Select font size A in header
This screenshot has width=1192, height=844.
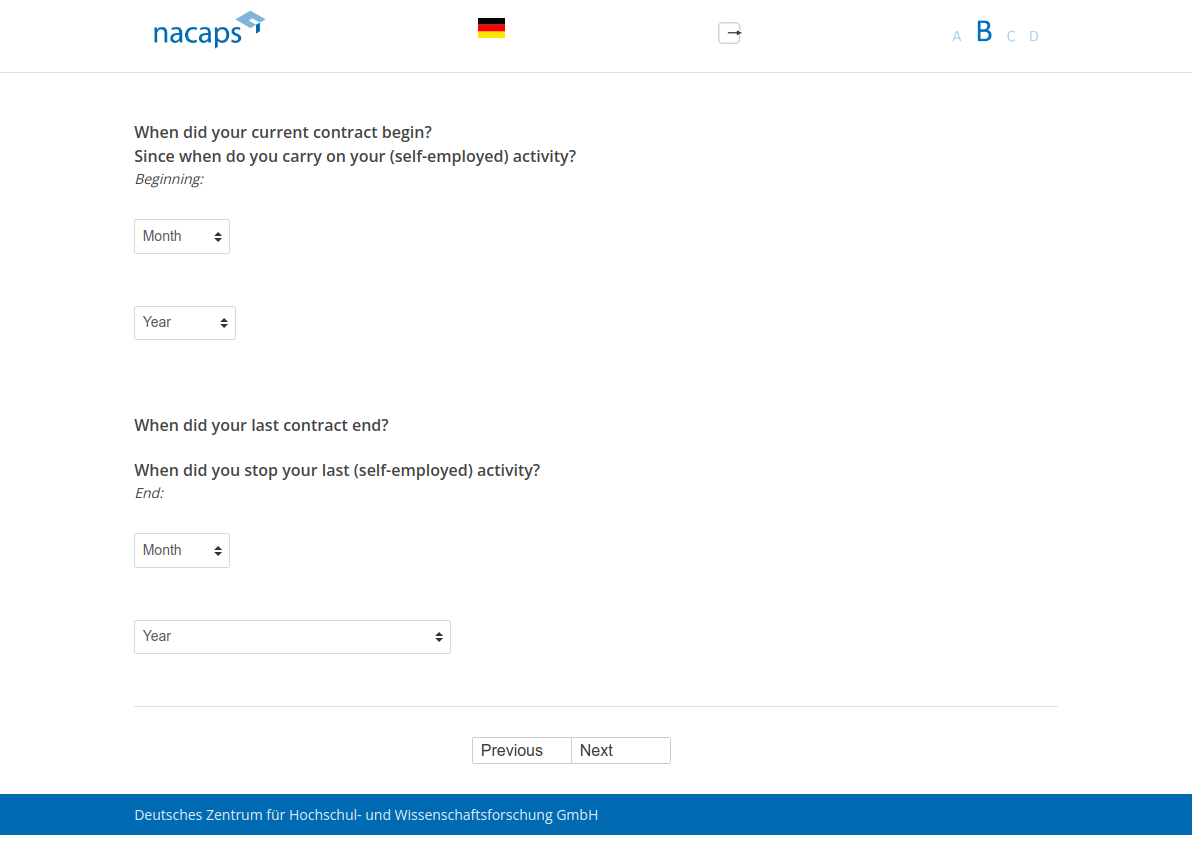pos(956,37)
